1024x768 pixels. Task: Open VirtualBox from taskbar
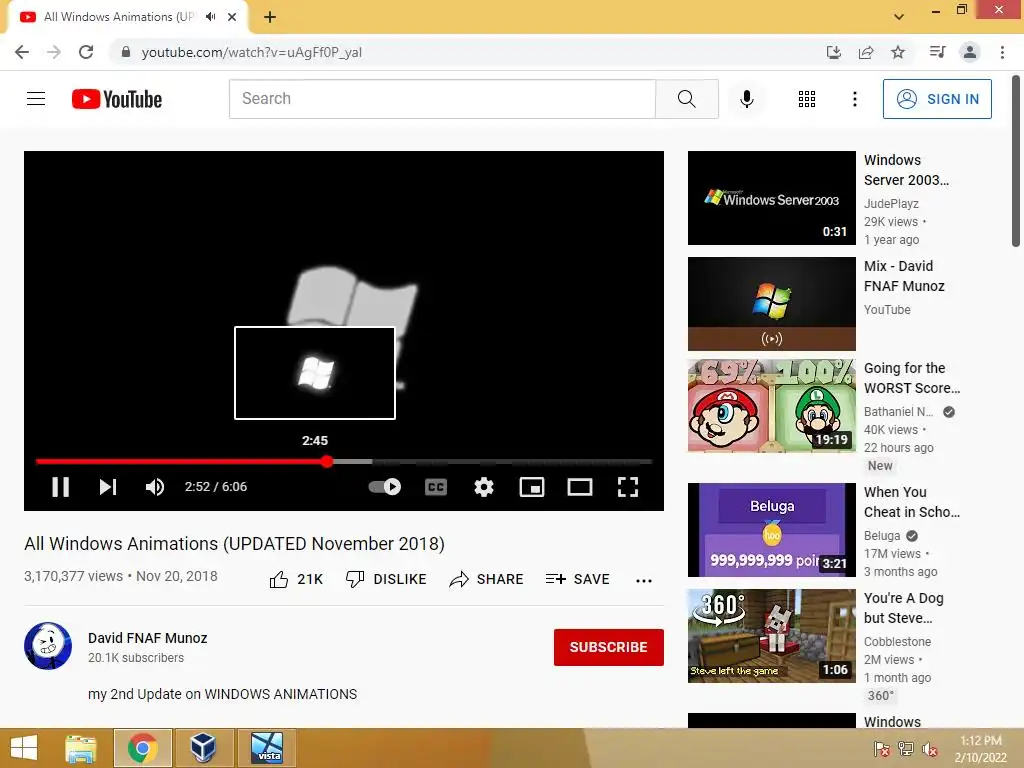(204, 748)
